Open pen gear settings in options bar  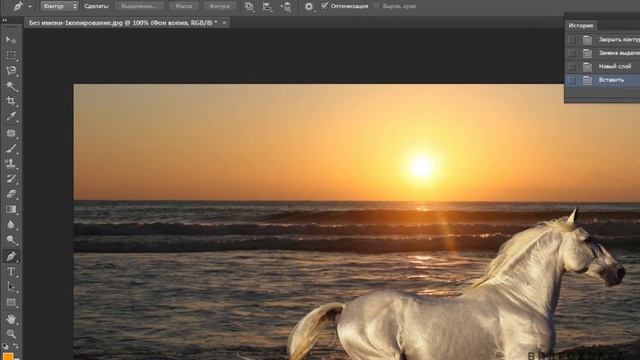pos(309,6)
